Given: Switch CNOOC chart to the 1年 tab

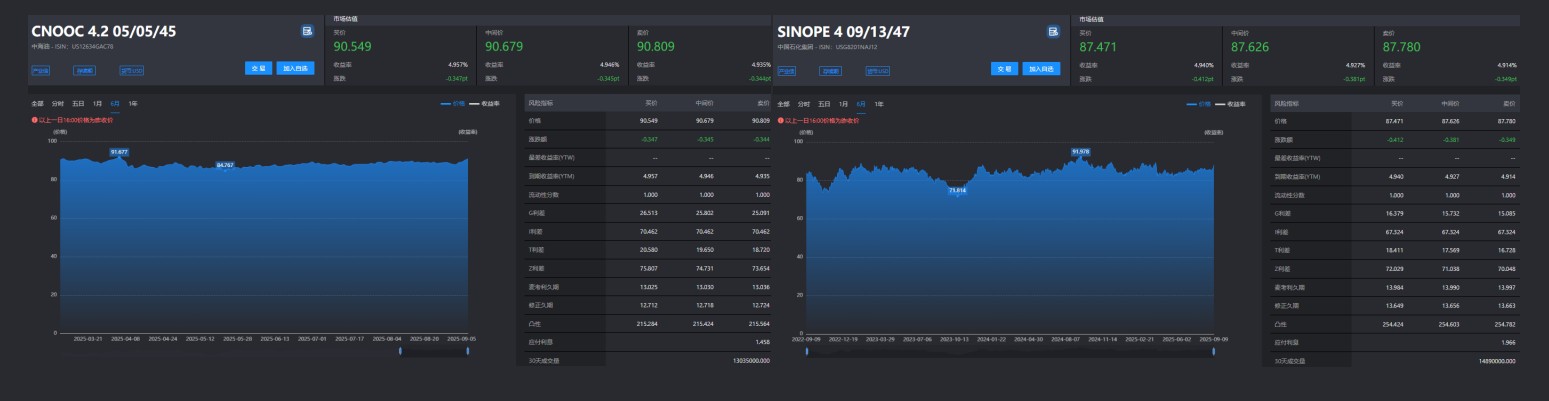Looking at the screenshot, I should [133, 104].
